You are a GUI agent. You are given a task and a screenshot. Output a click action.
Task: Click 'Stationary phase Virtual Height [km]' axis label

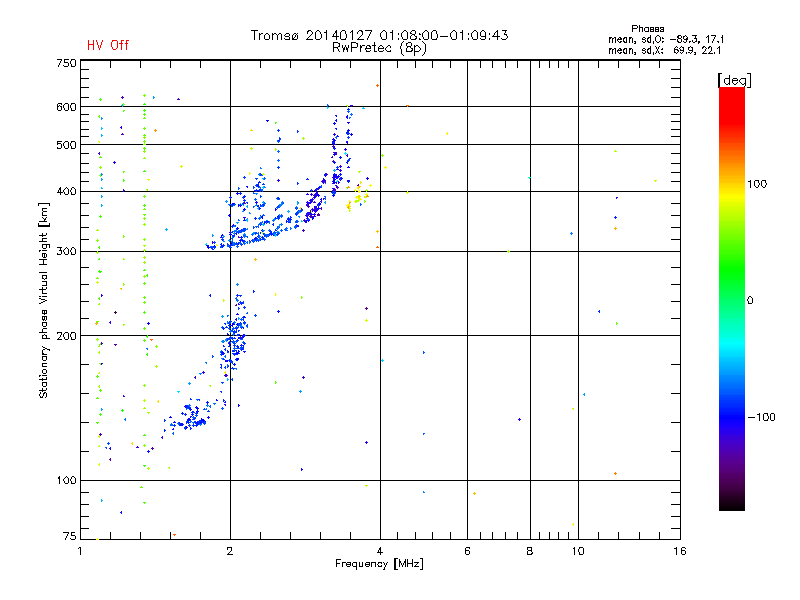pyautogui.click(x=43, y=300)
